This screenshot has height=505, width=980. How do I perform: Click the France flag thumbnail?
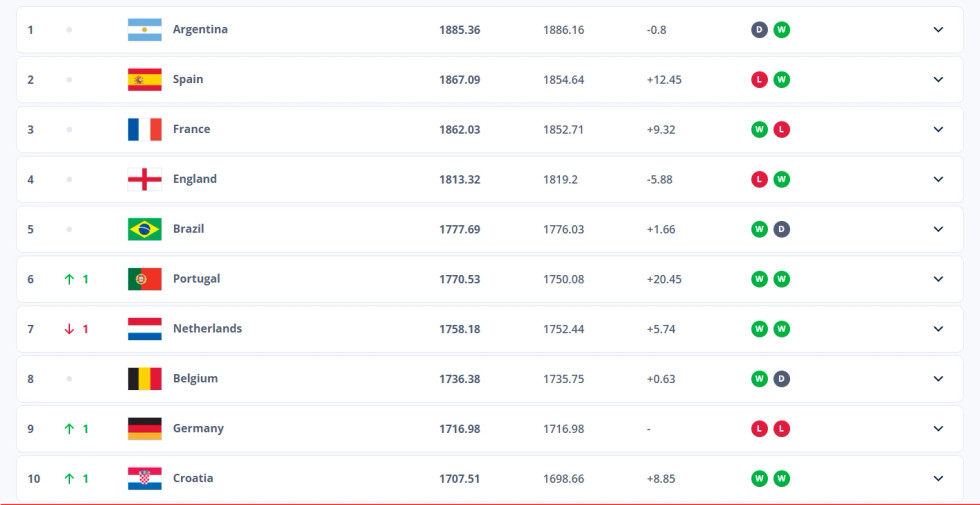pyautogui.click(x=144, y=129)
